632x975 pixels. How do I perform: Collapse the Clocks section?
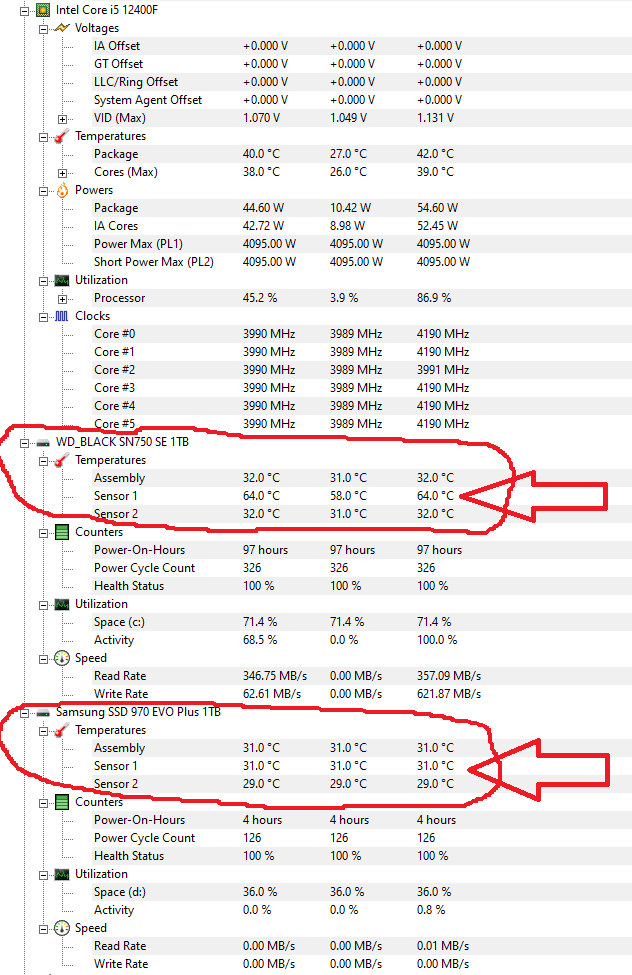pos(43,316)
